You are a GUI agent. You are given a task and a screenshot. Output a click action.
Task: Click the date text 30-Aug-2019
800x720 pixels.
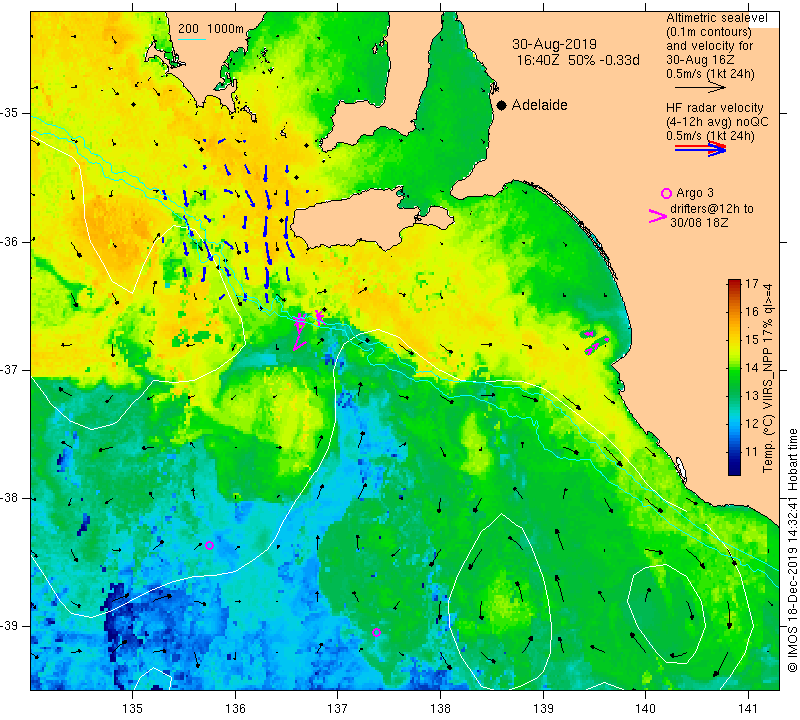[554, 44]
